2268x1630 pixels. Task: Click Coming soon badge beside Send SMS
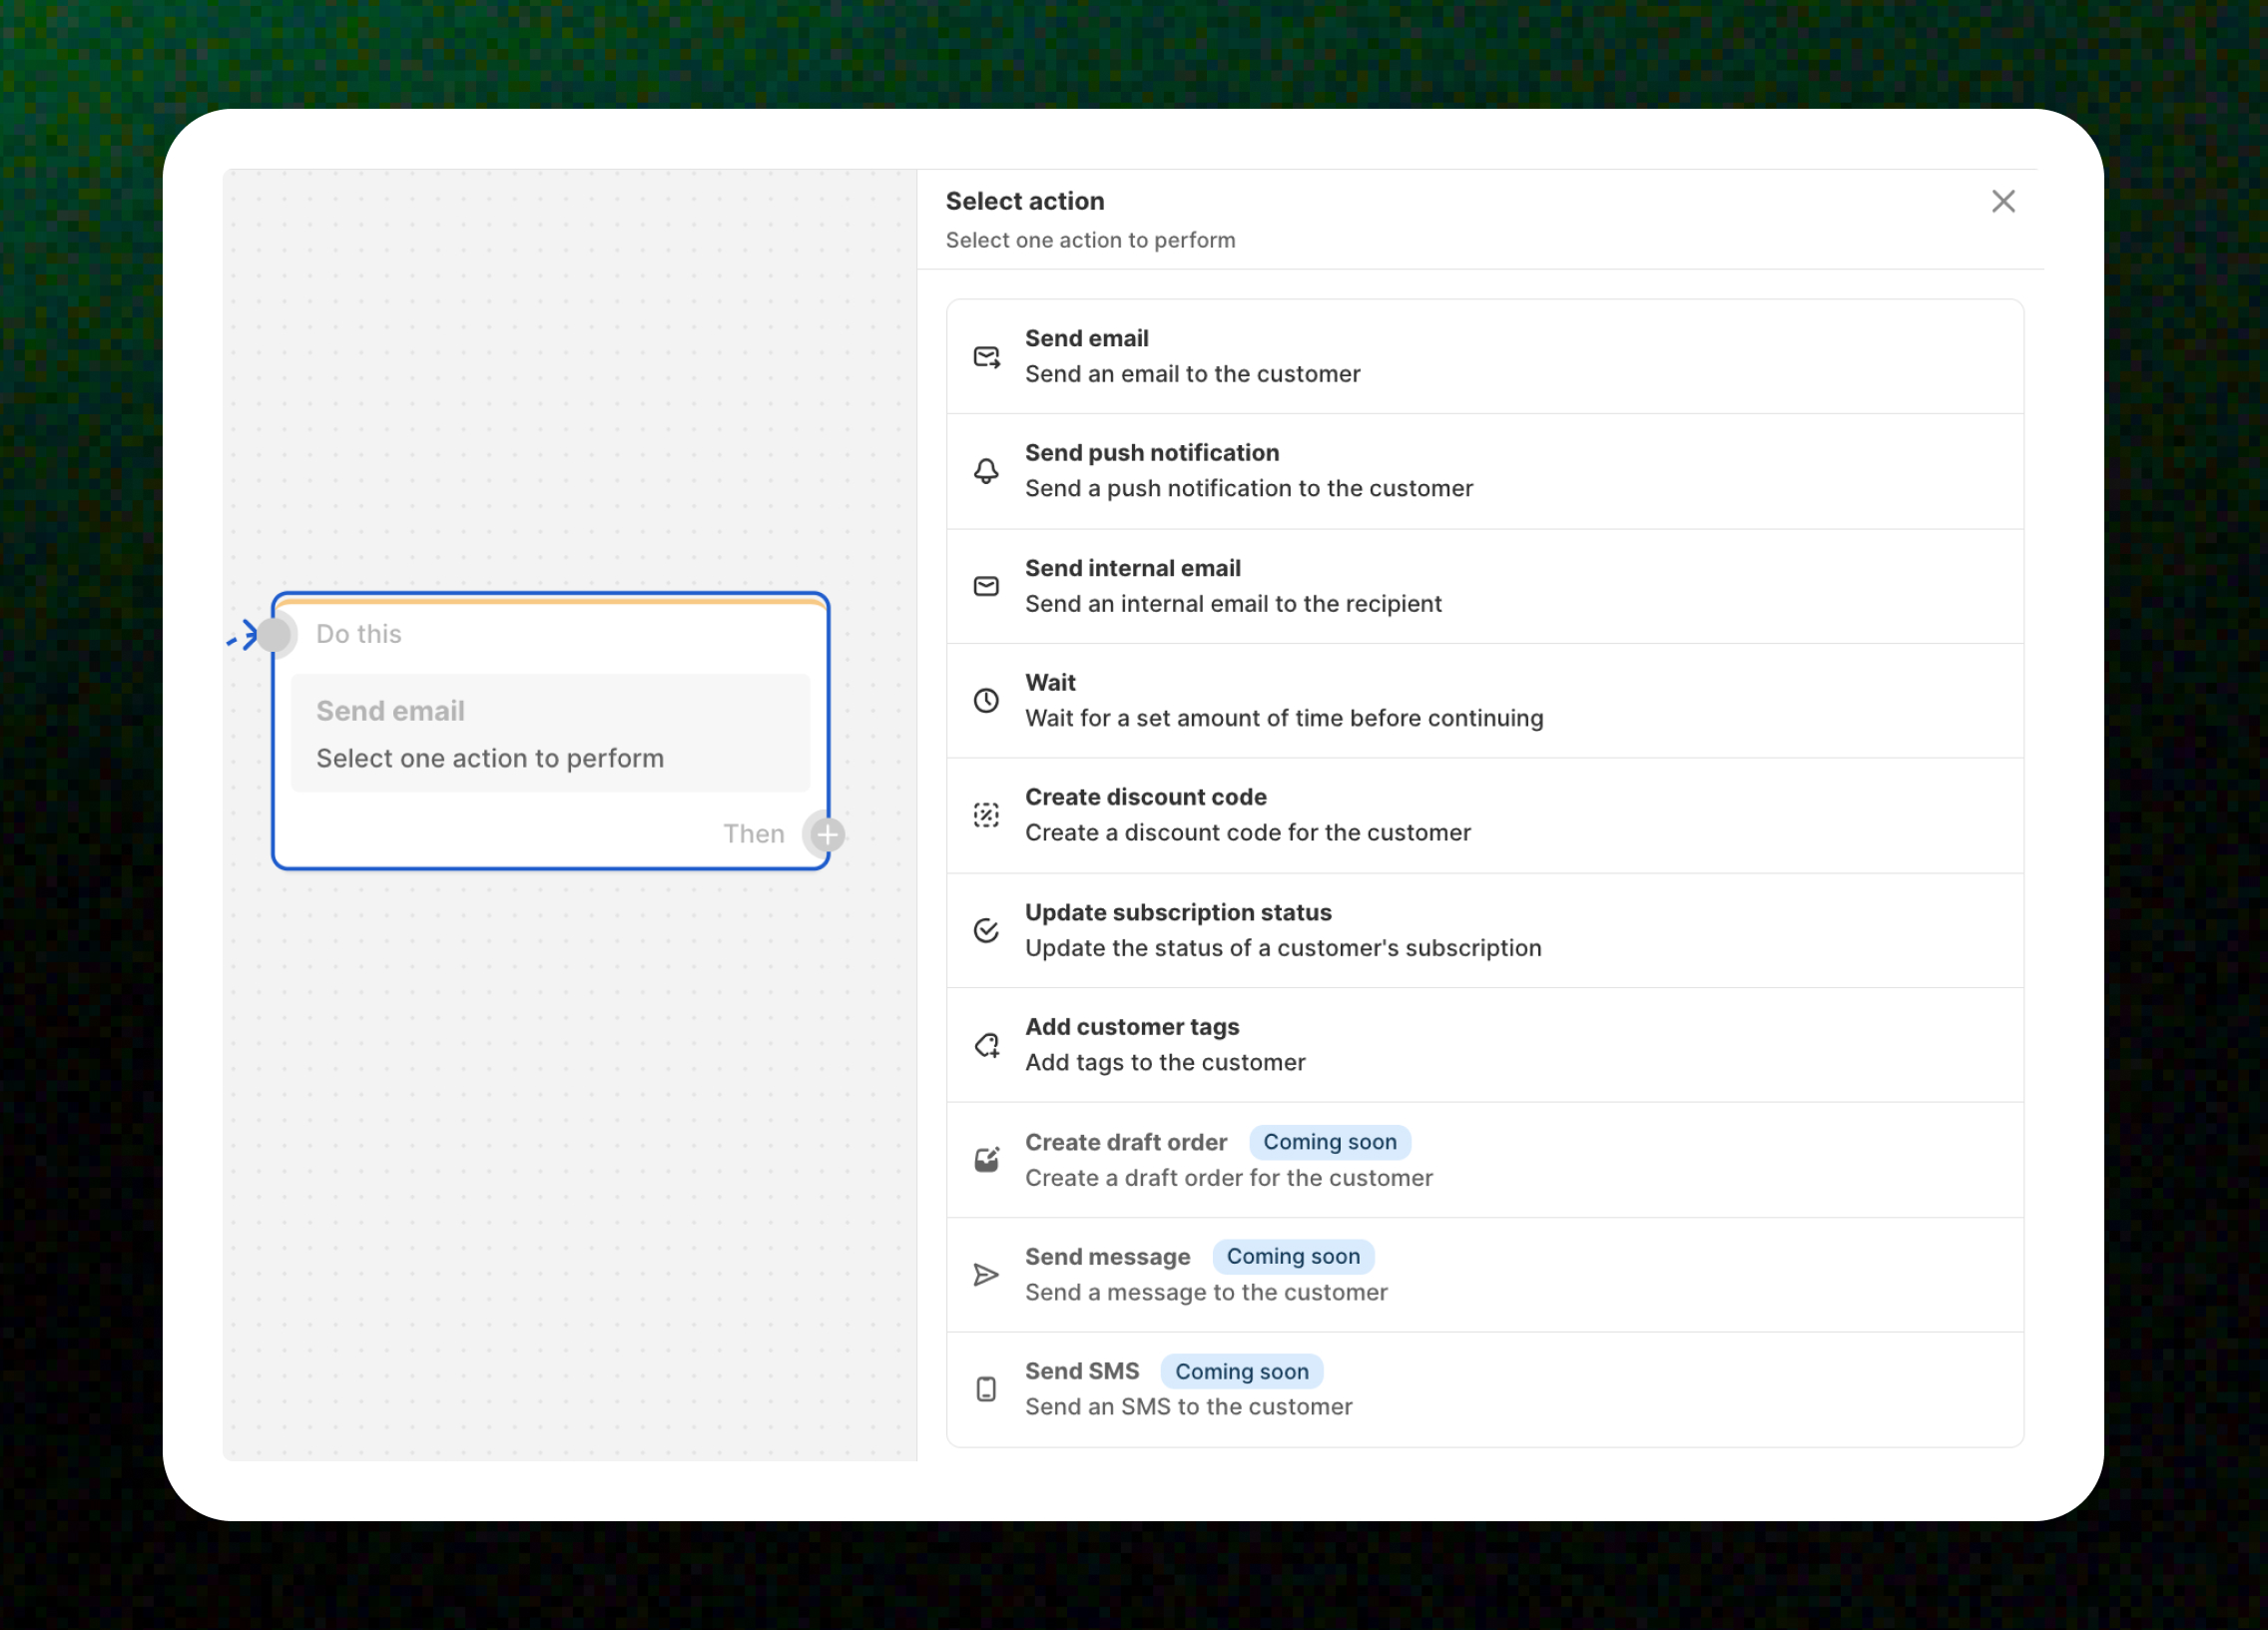point(1241,1372)
